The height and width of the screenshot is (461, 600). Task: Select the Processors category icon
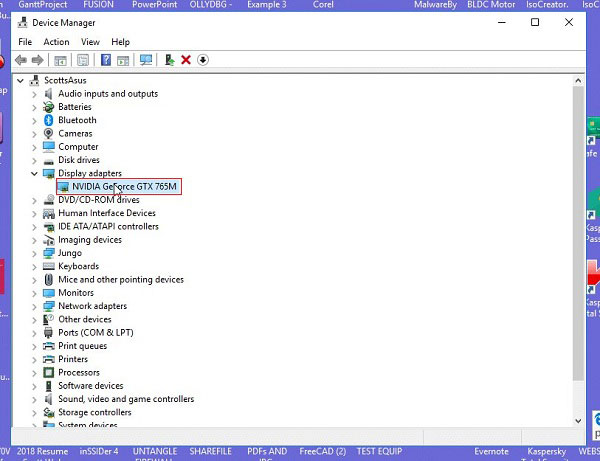point(48,372)
